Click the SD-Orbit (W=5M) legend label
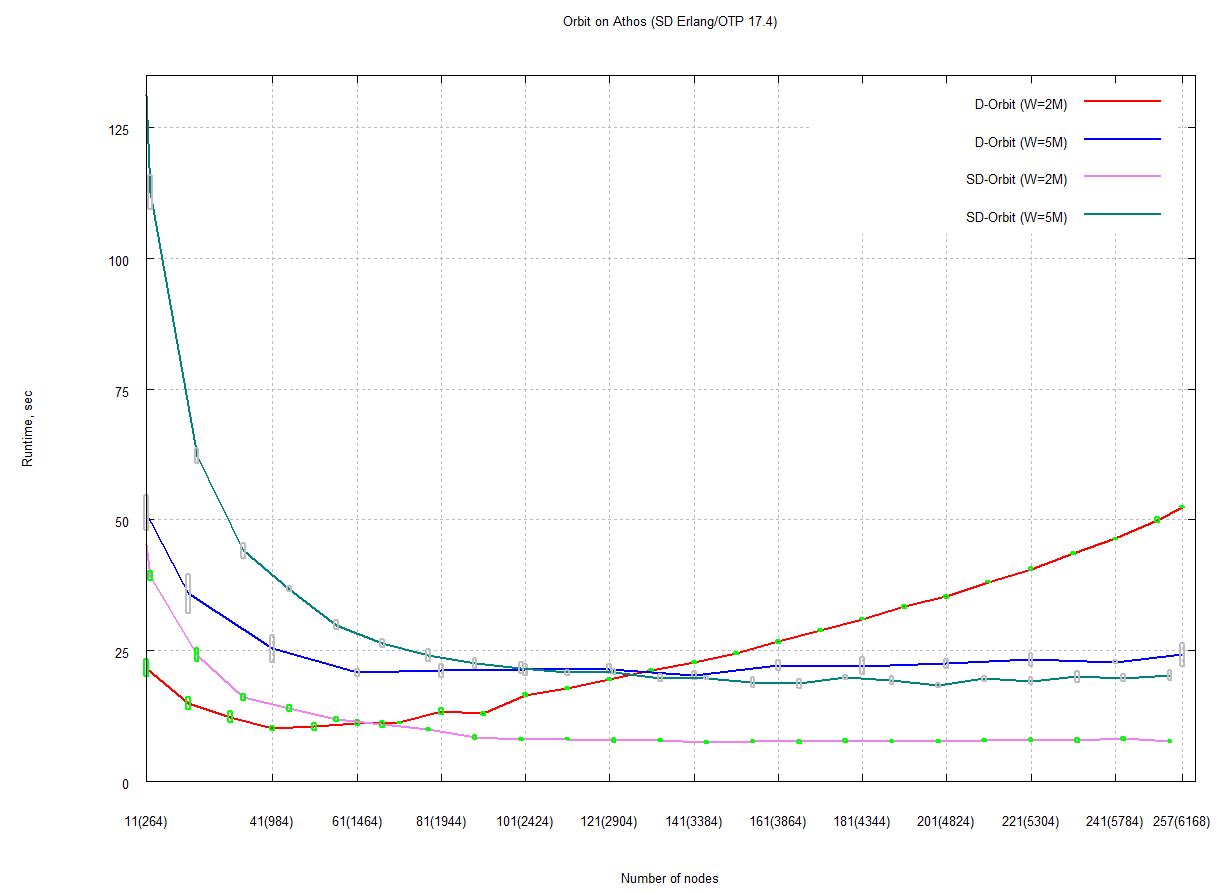Screen dimensions: 1220x894 (x=1016, y=218)
